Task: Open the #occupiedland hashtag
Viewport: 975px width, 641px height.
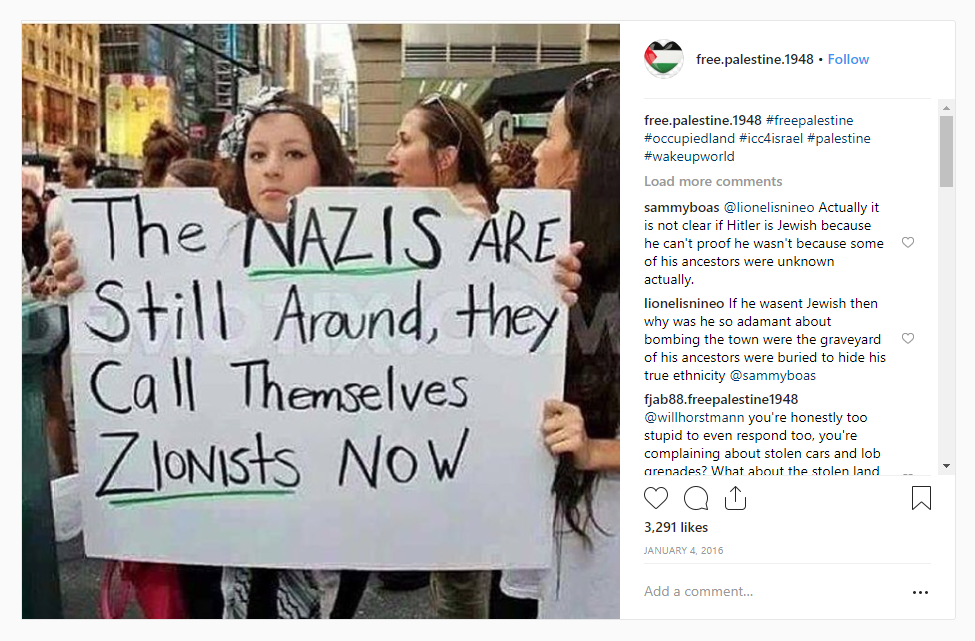Action: pos(689,138)
